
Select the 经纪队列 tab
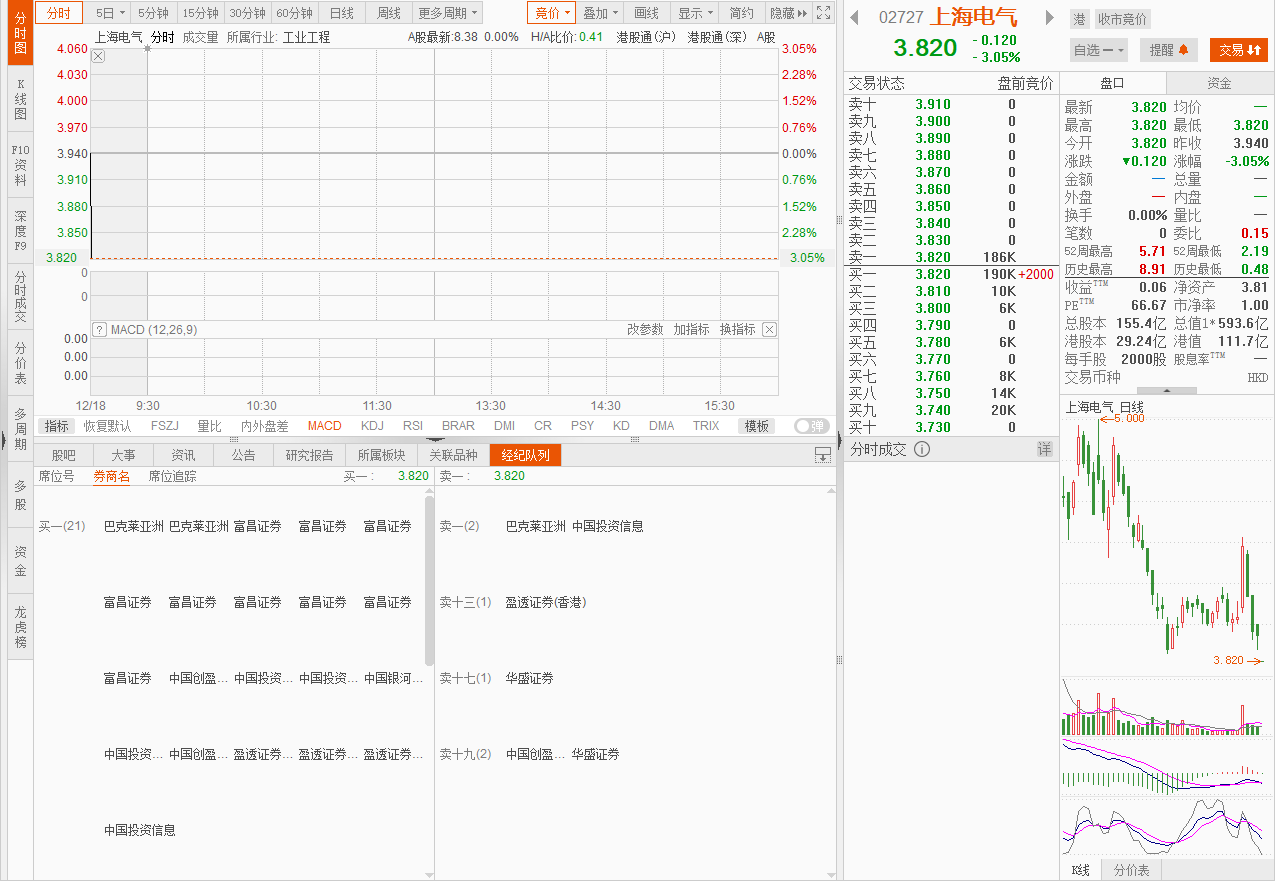click(525, 455)
